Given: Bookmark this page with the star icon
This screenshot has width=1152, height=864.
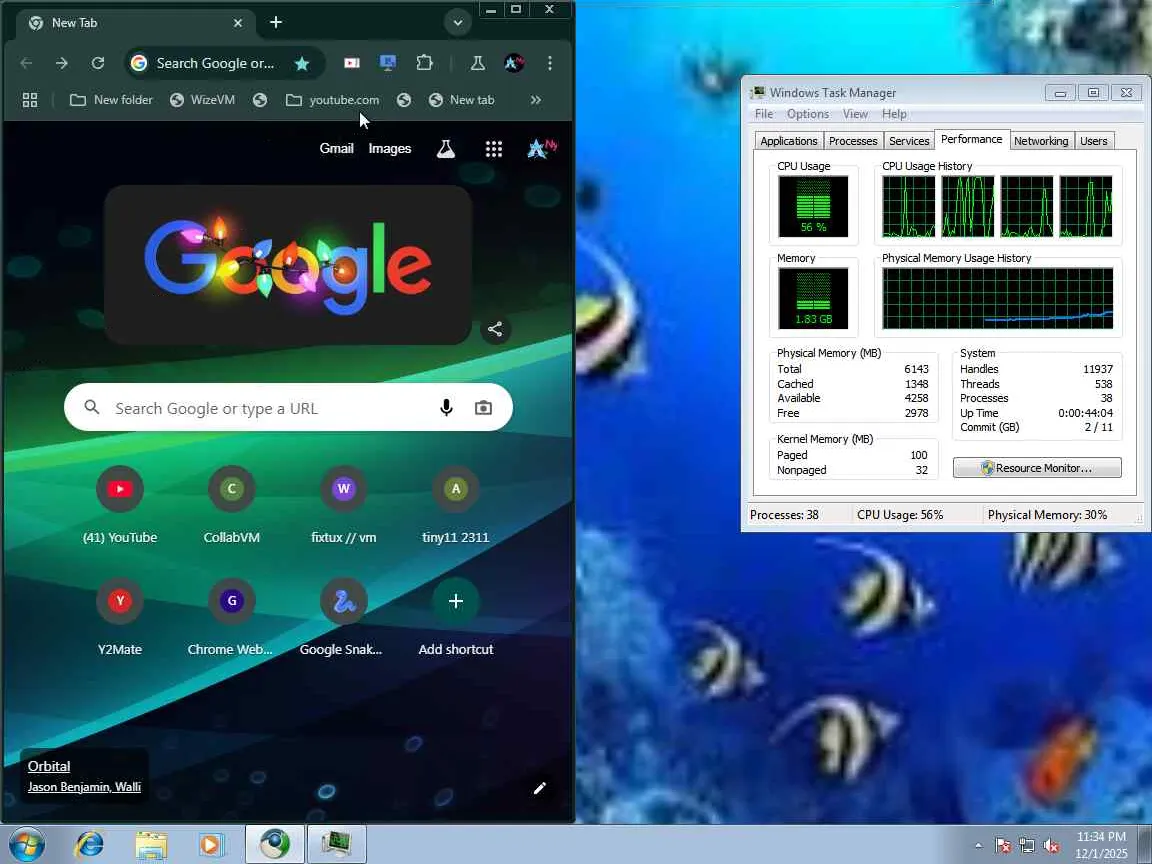Looking at the screenshot, I should (301, 64).
